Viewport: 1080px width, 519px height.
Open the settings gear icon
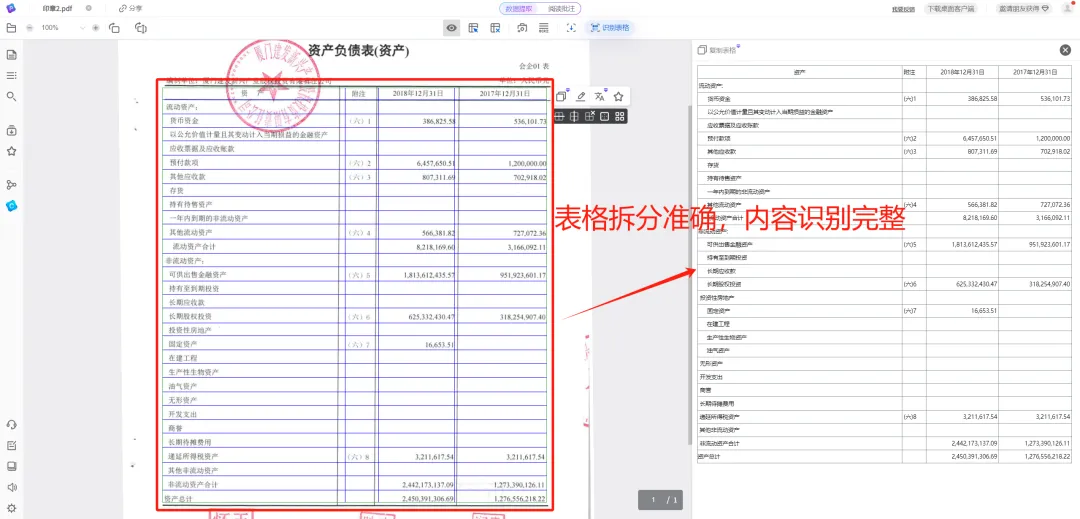click(11, 508)
